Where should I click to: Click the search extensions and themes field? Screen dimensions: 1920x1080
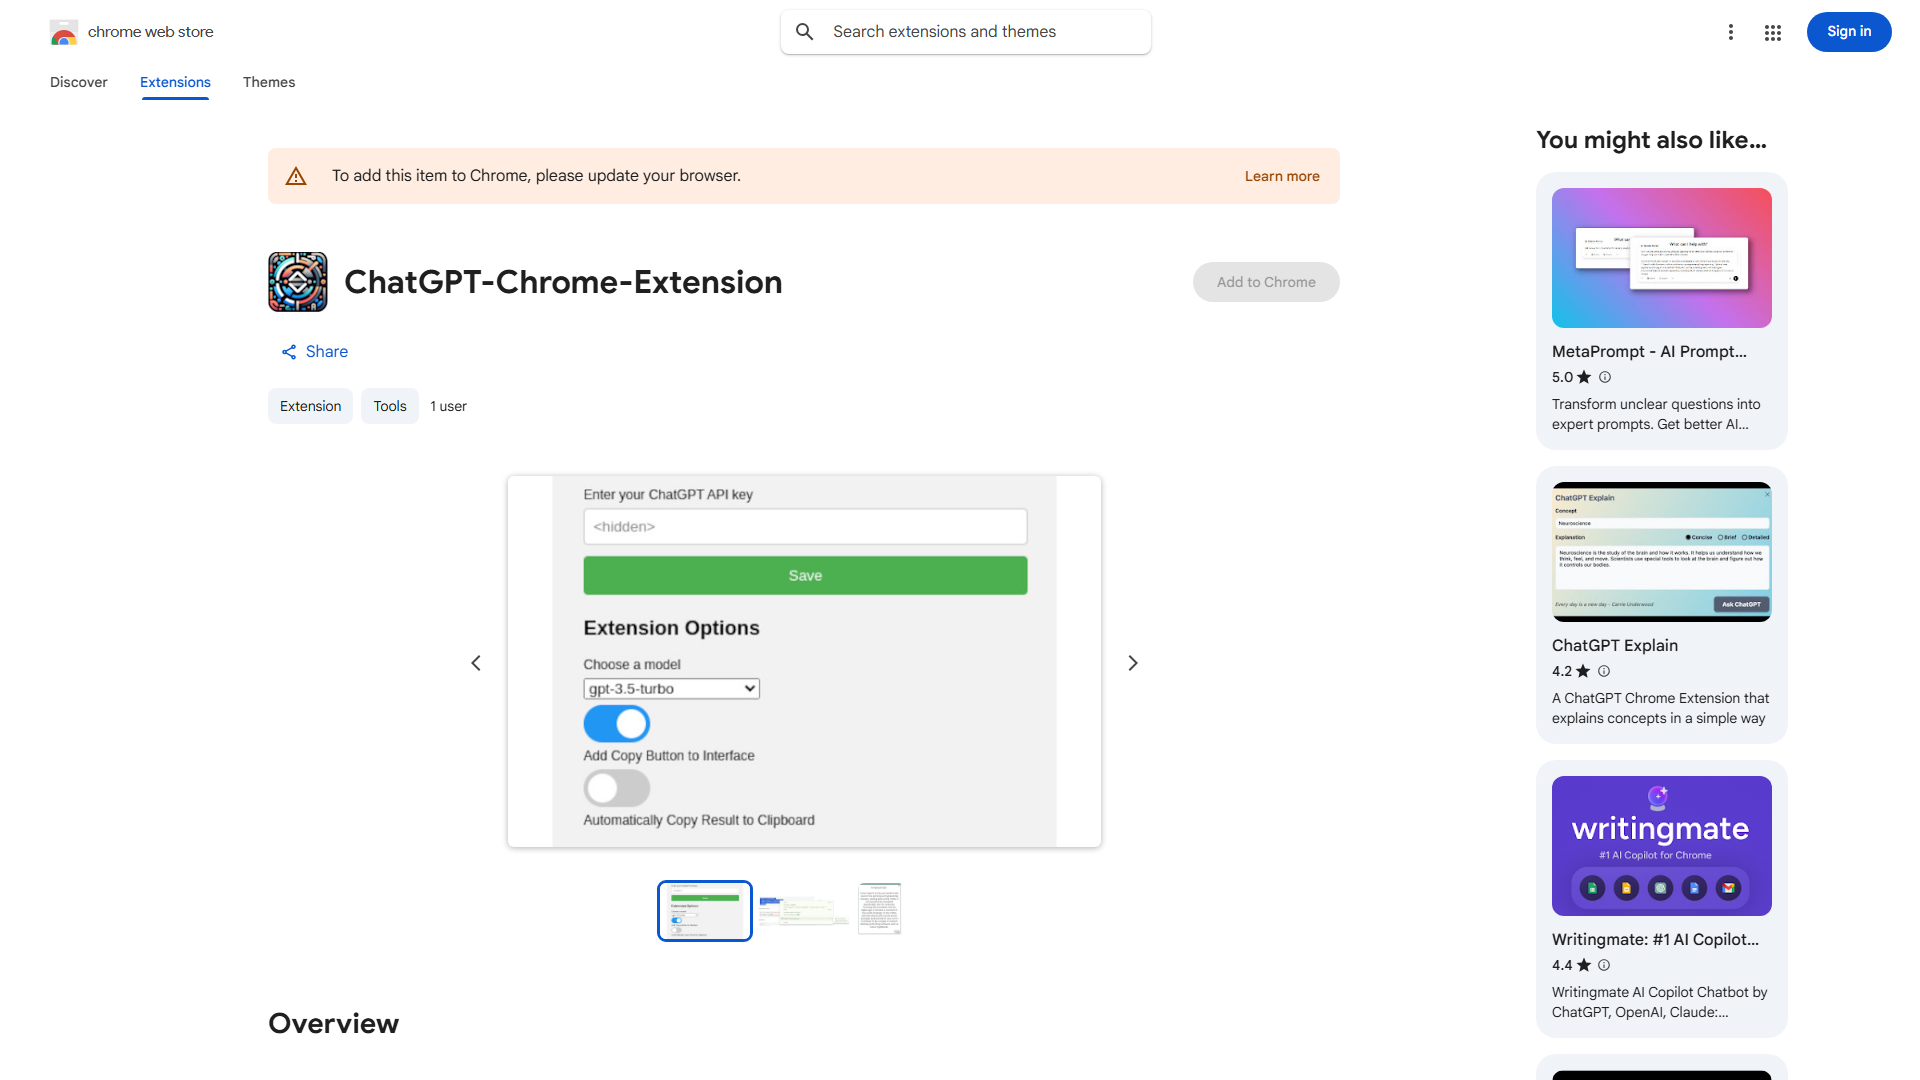click(x=965, y=31)
